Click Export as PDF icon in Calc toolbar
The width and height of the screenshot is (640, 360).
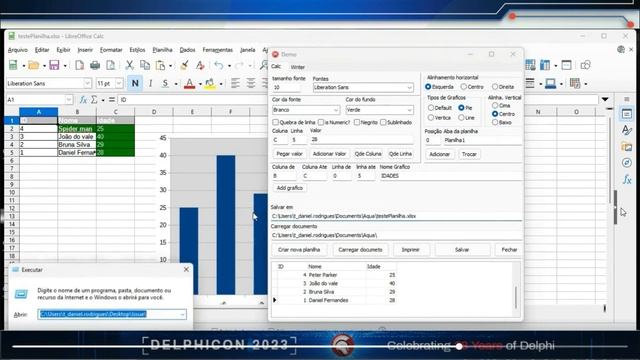[x=80, y=65]
